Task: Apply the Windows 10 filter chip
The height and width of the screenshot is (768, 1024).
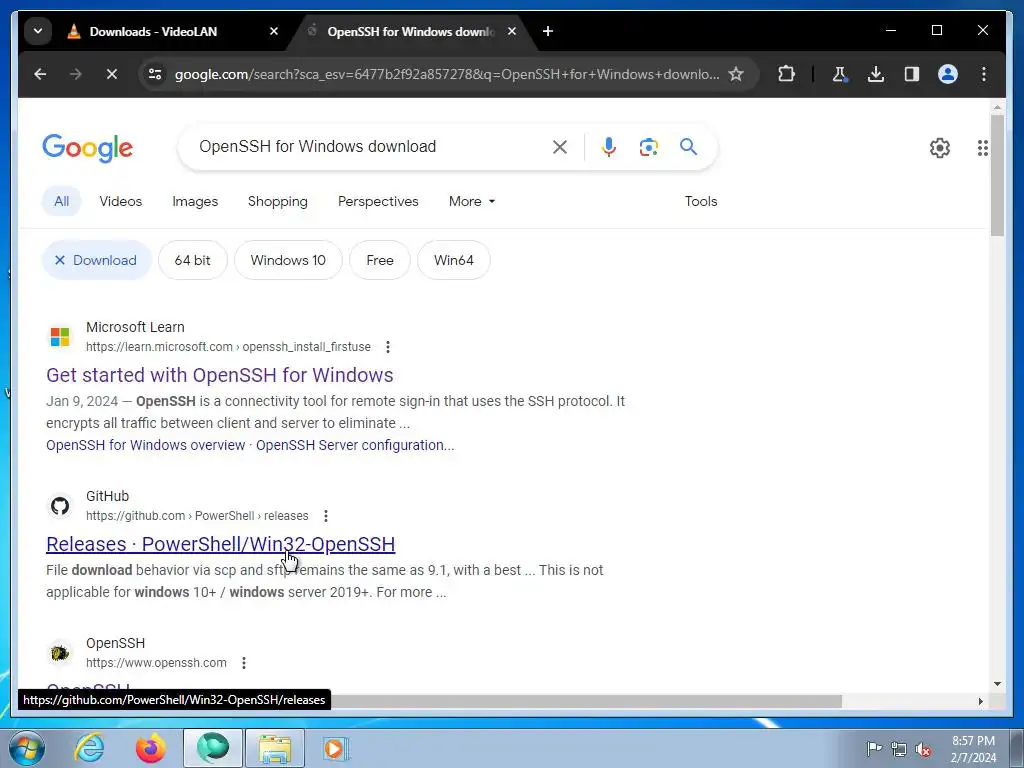Action: [x=288, y=260]
